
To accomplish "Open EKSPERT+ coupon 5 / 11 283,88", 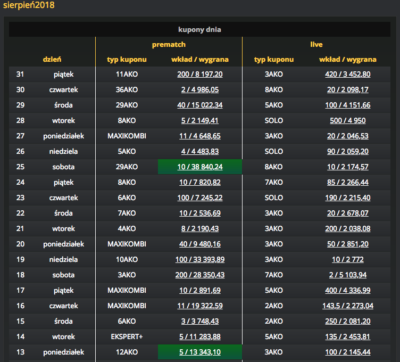I will tap(200, 337).
